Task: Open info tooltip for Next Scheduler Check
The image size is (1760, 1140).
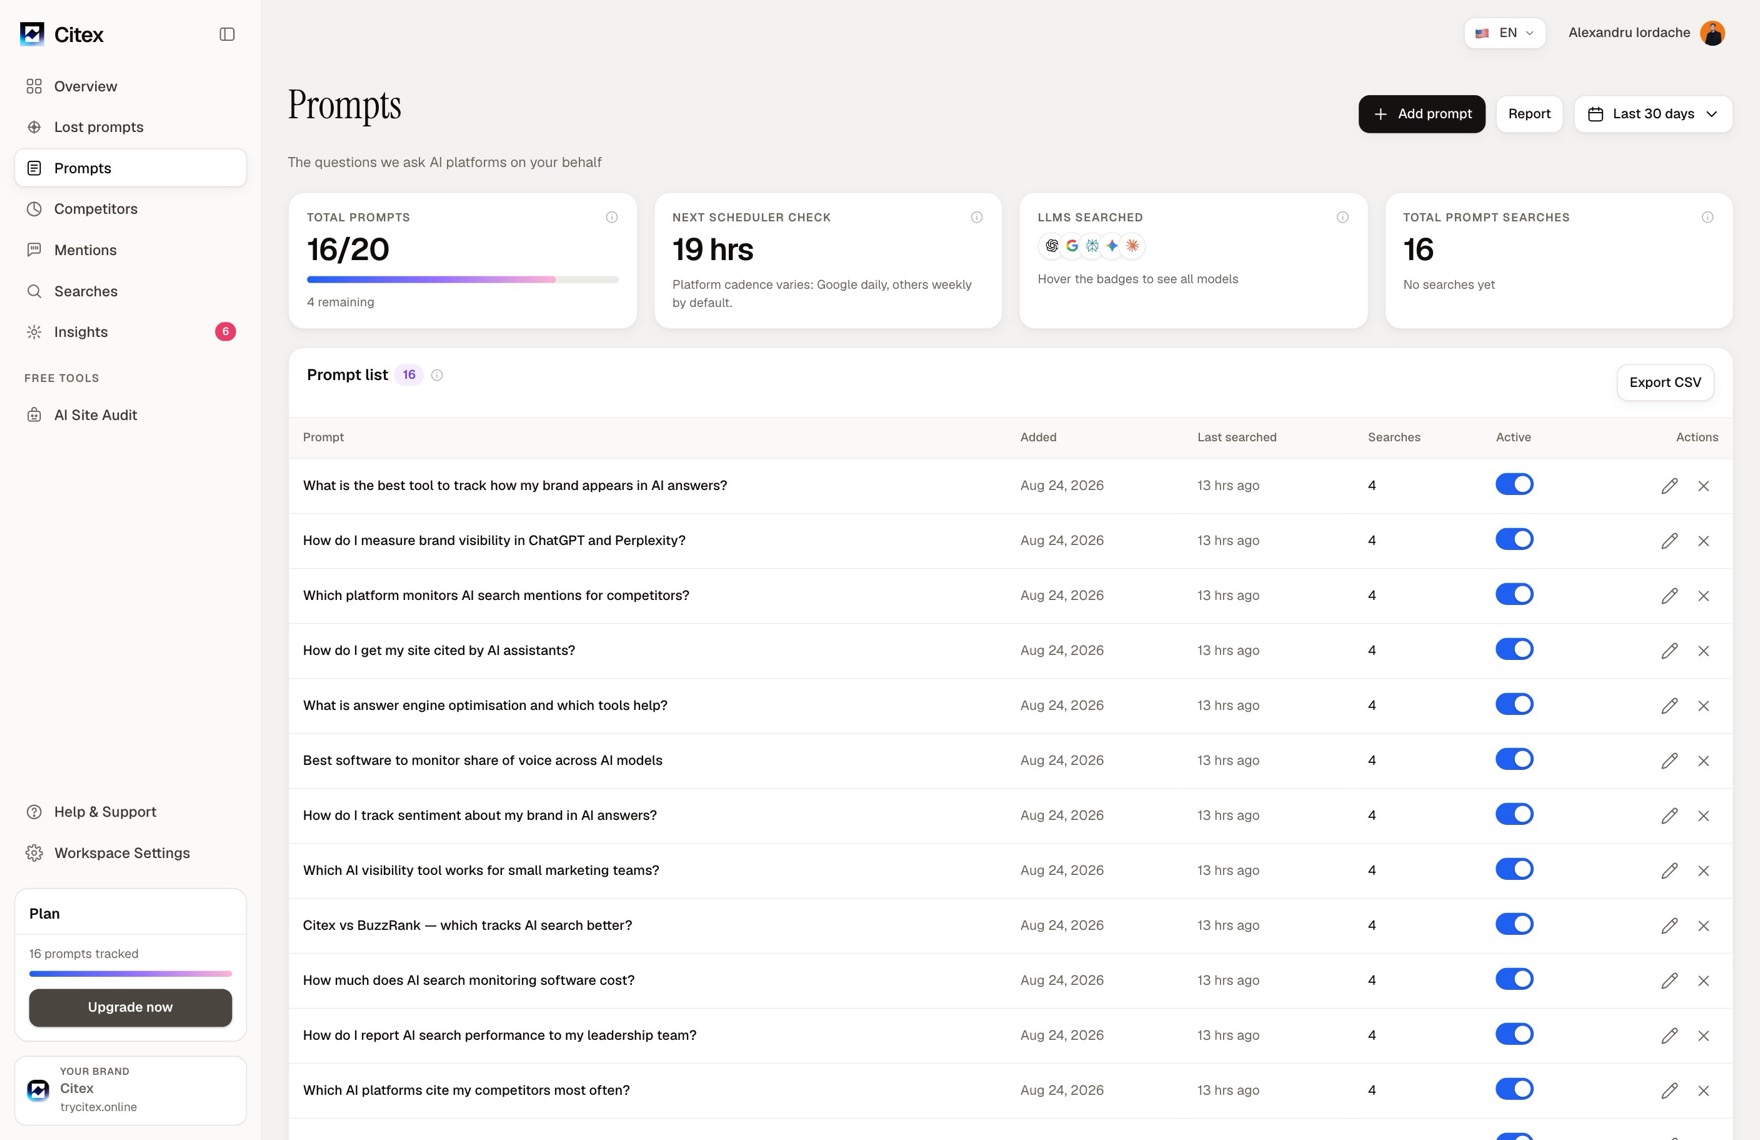Action: [x=976, y=217]
